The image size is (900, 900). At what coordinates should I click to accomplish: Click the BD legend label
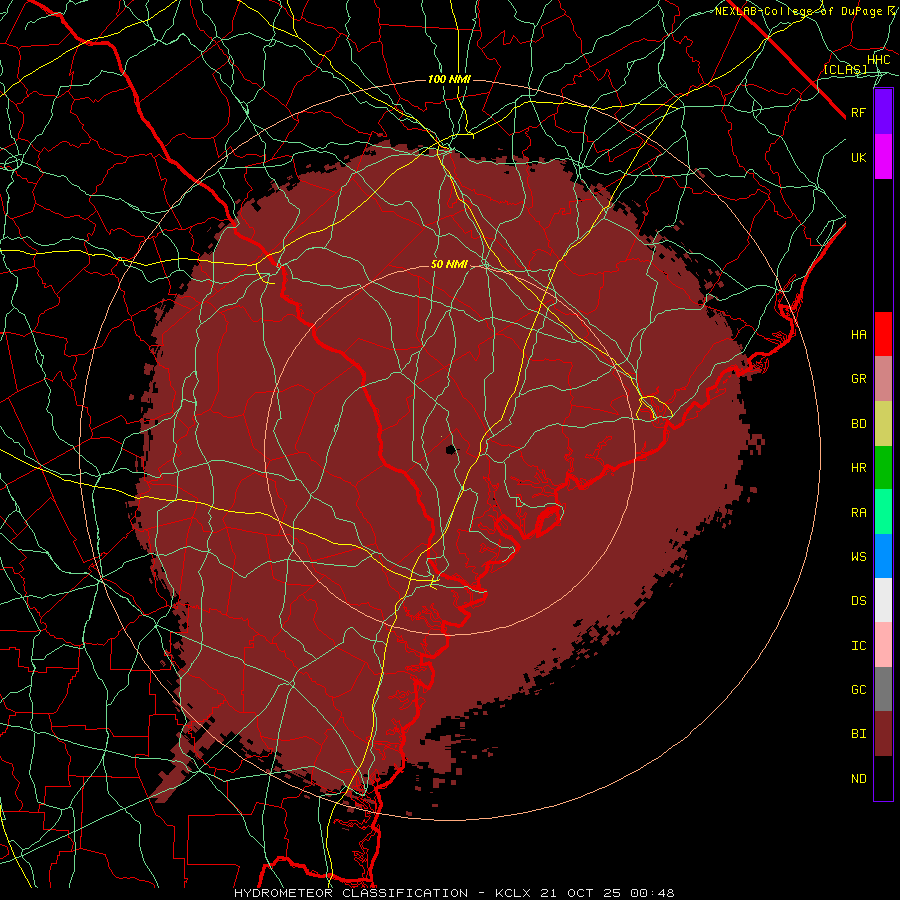coord(859,424)
